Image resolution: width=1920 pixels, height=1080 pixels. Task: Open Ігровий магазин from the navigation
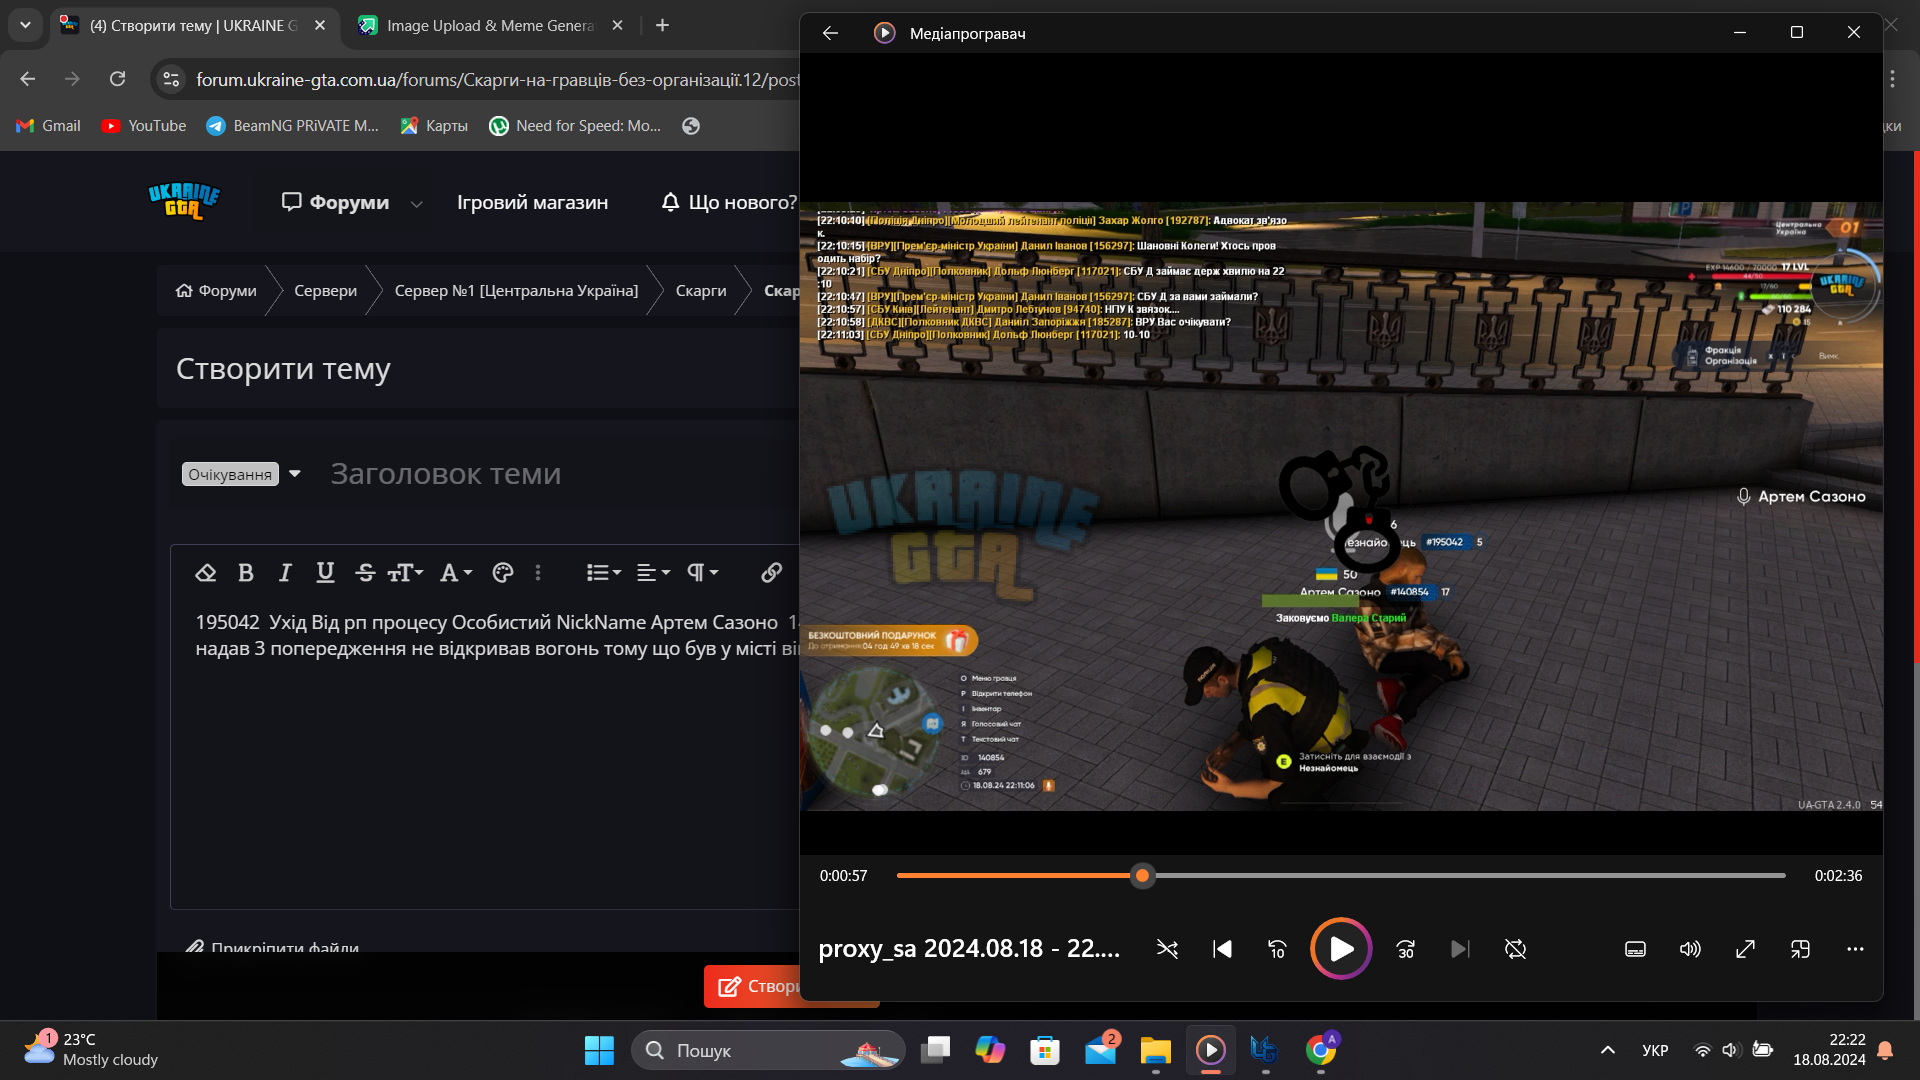tap(532, 202)
